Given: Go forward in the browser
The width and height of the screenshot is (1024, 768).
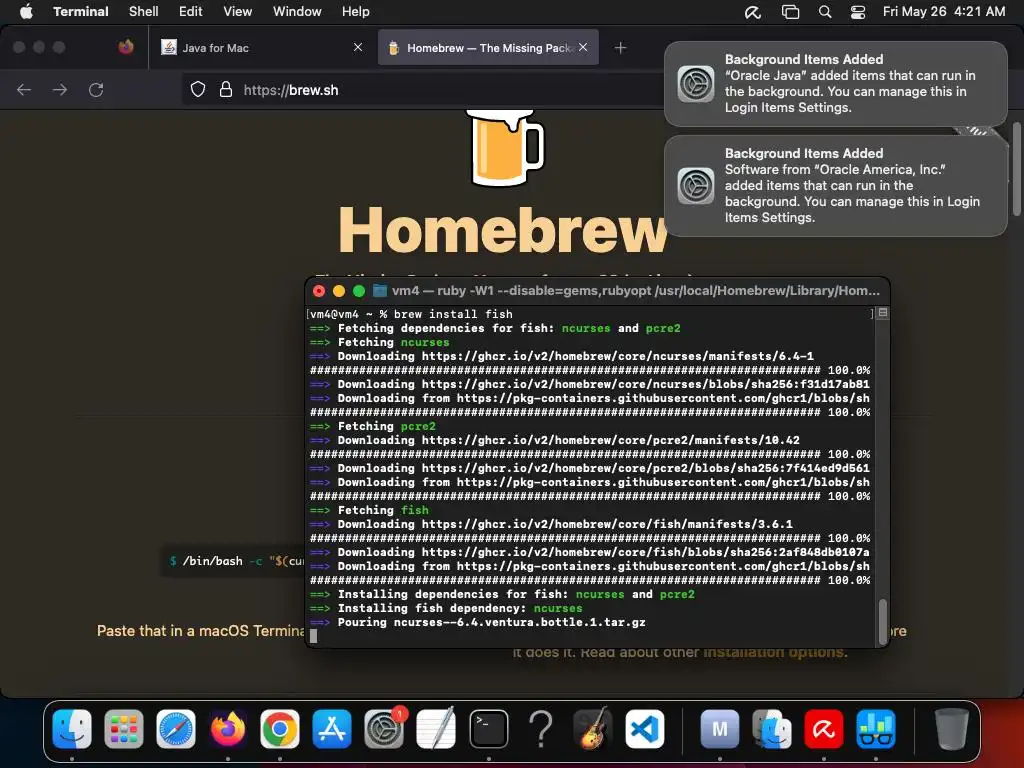Looking at the screenshot, I should (x=60, y=89).
